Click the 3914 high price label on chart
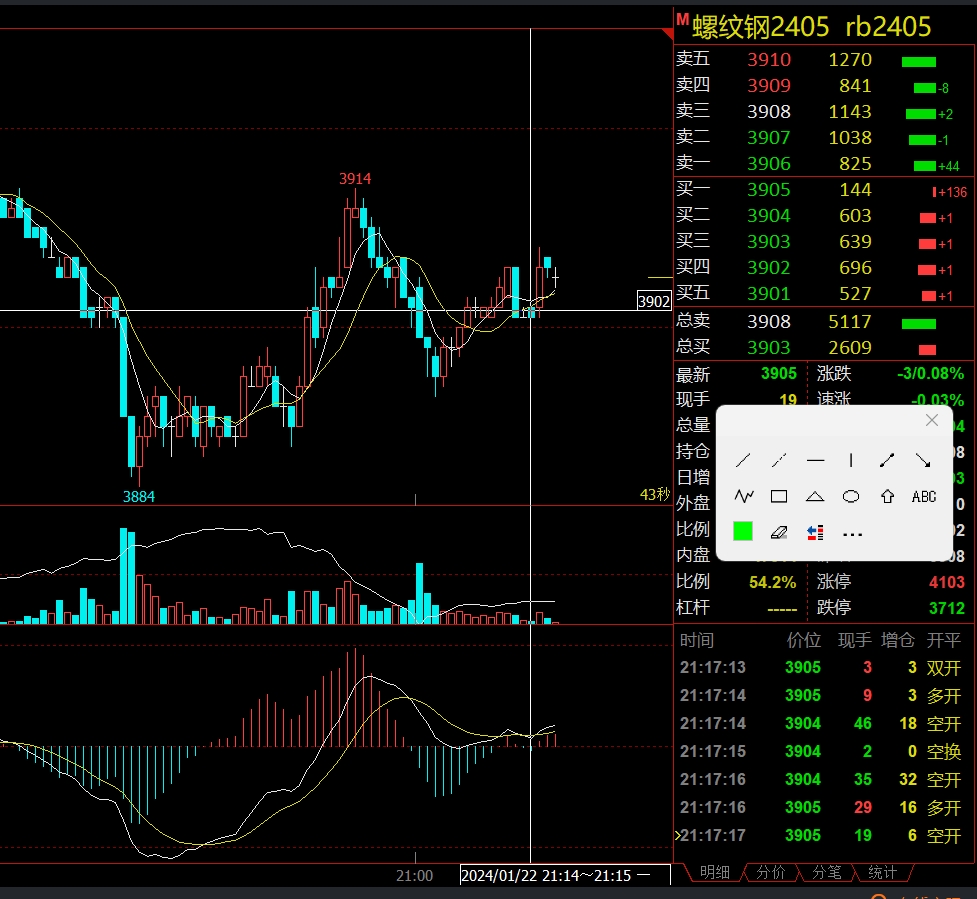Image resolution: width=977 pixels, height=899 pixels. (355, 179)
